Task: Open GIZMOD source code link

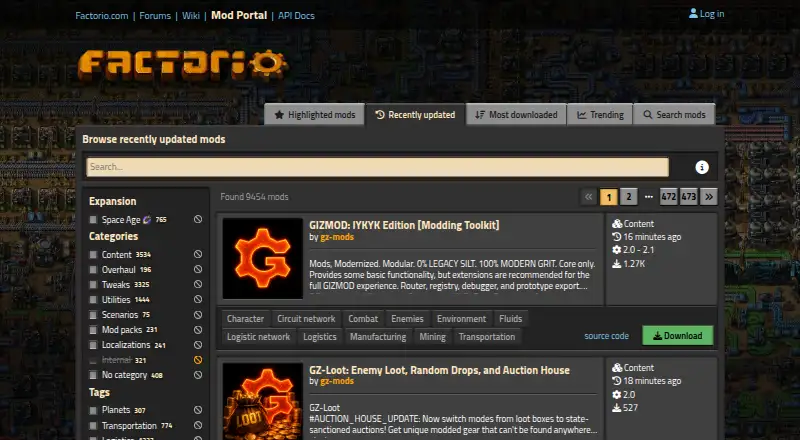Action: [x=606, y=336]
